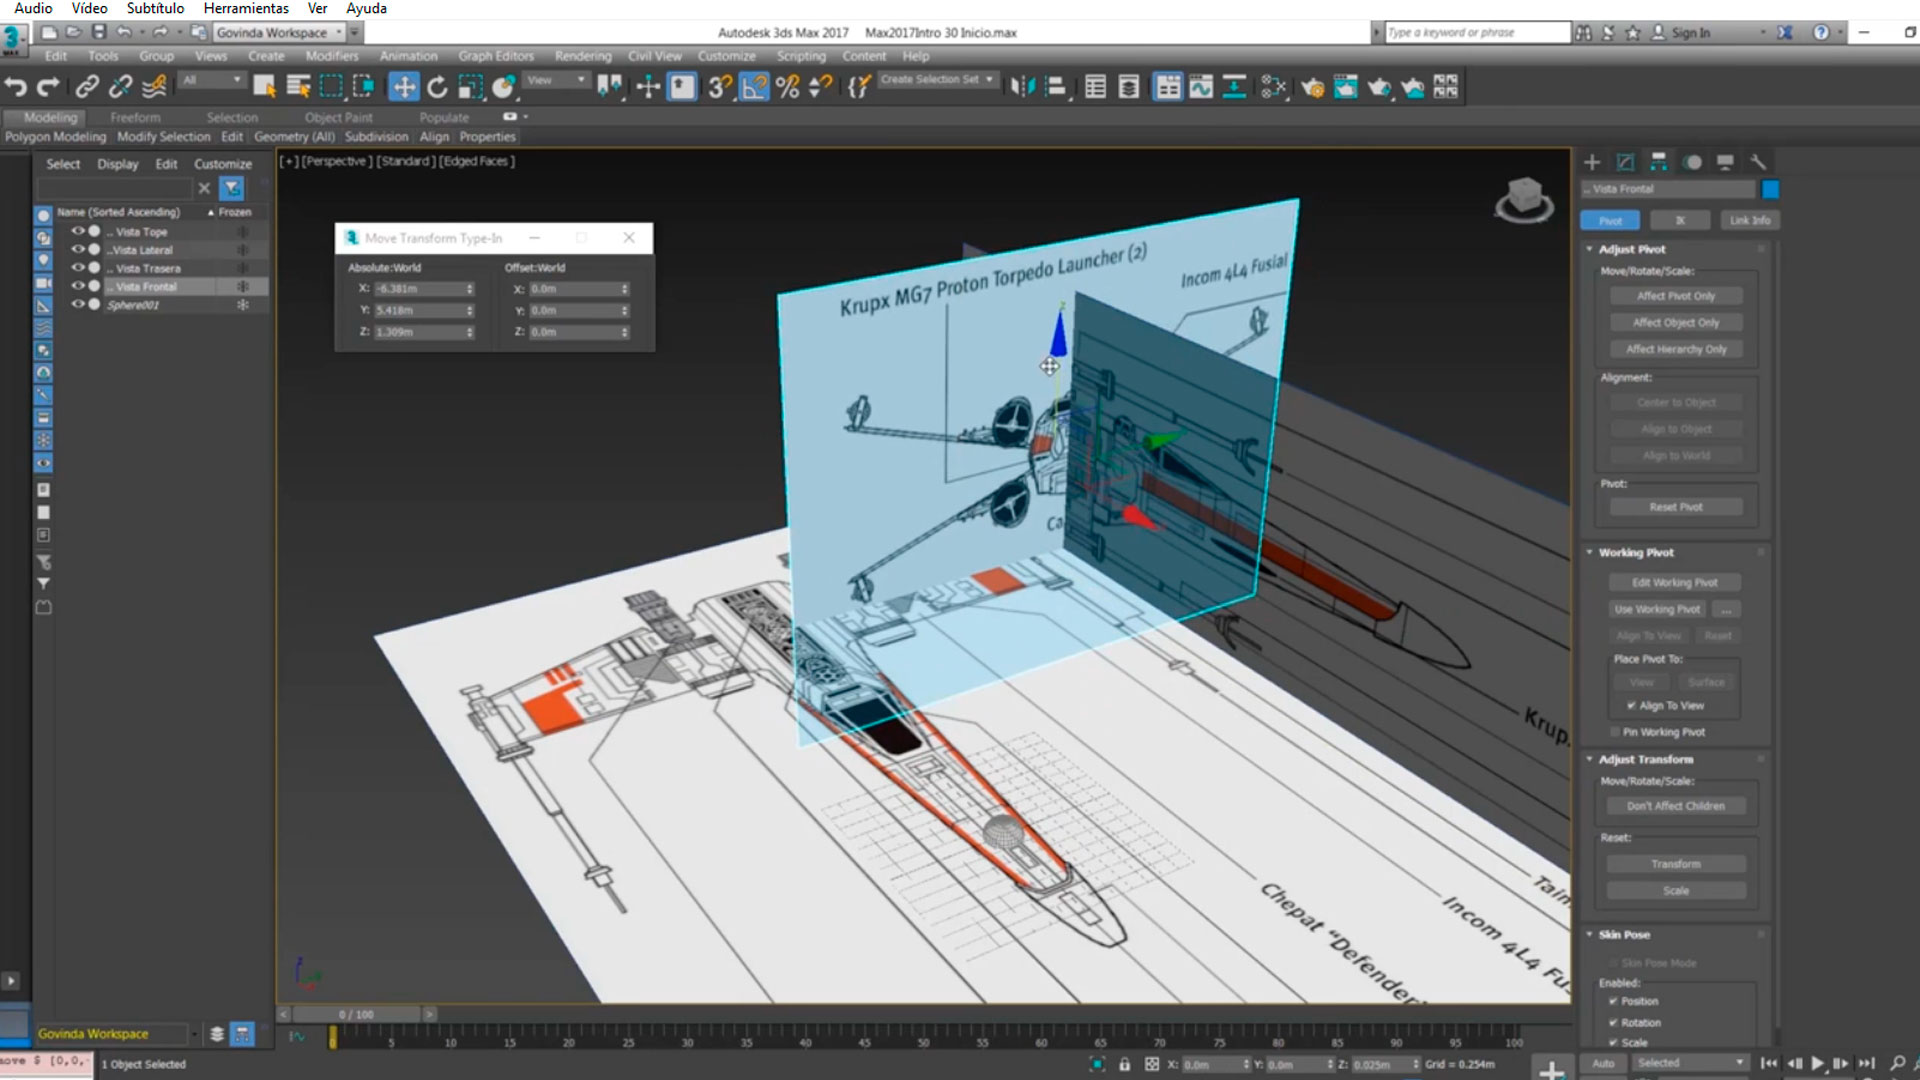Open the Graph Editors menu
This screenshot has height=1080, width=1920.
point(496,56)
